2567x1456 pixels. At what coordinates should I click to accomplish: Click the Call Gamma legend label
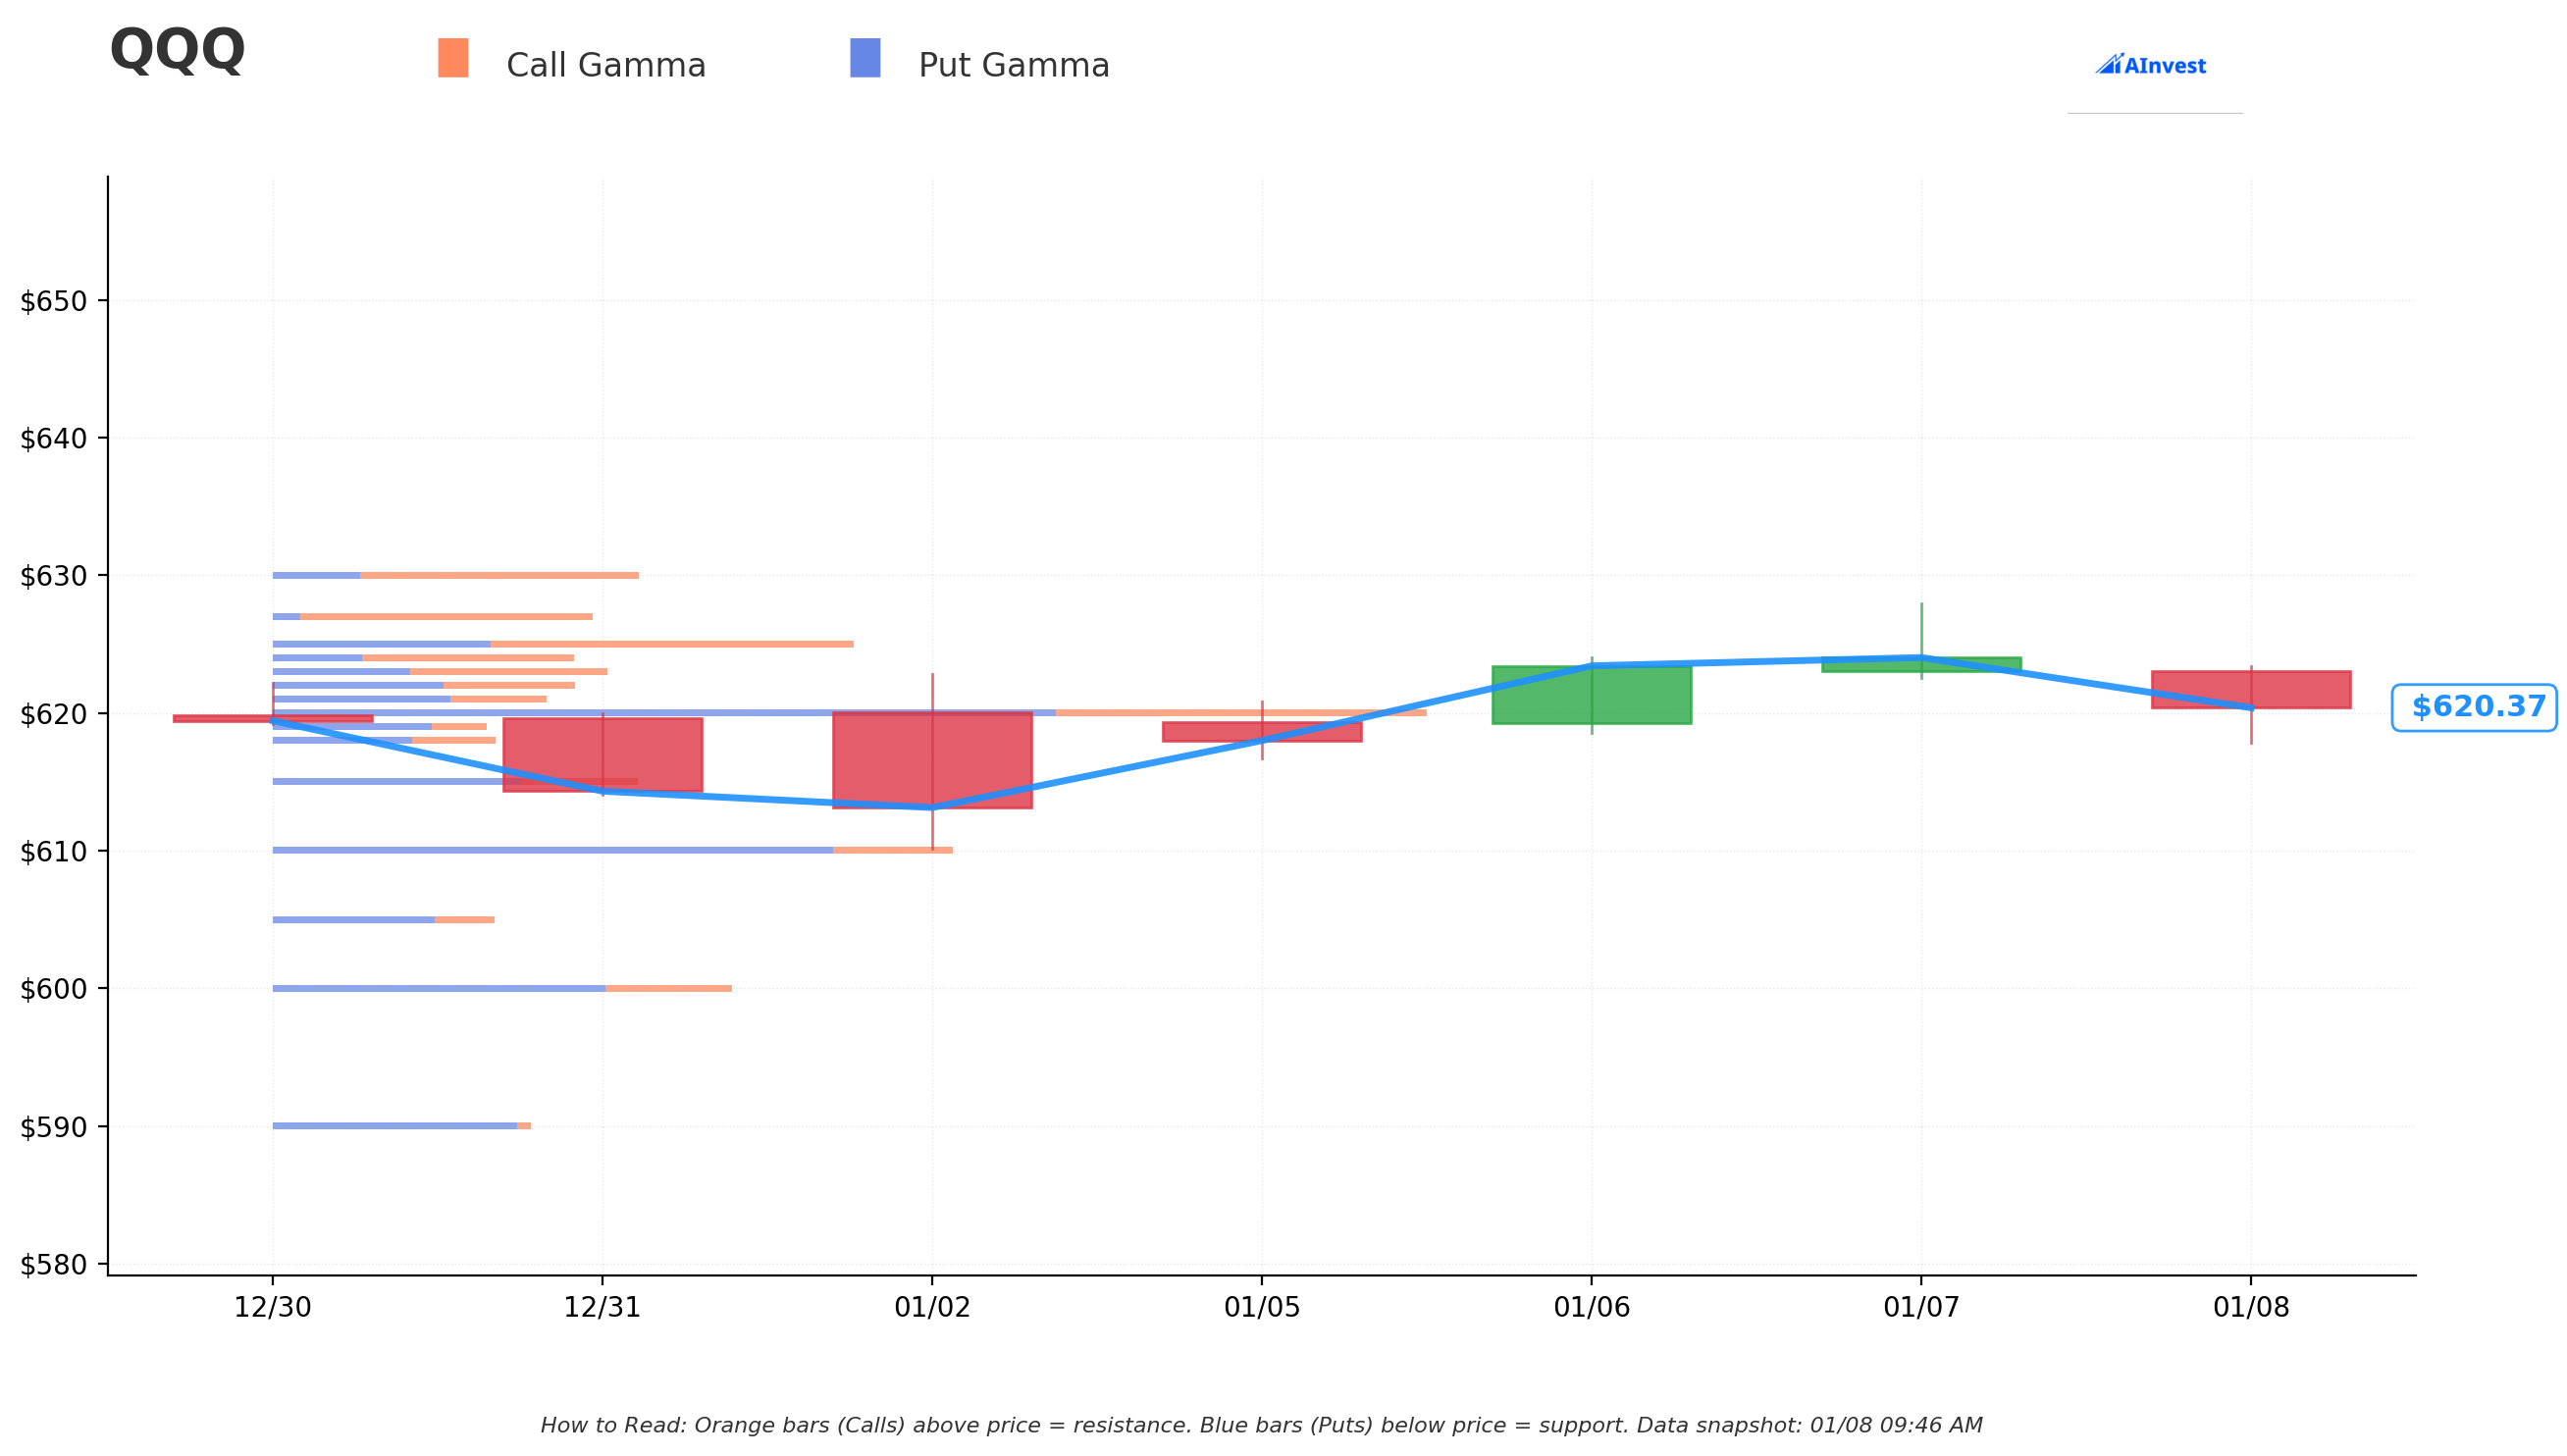pyautogui.click(x=606, y=66)
